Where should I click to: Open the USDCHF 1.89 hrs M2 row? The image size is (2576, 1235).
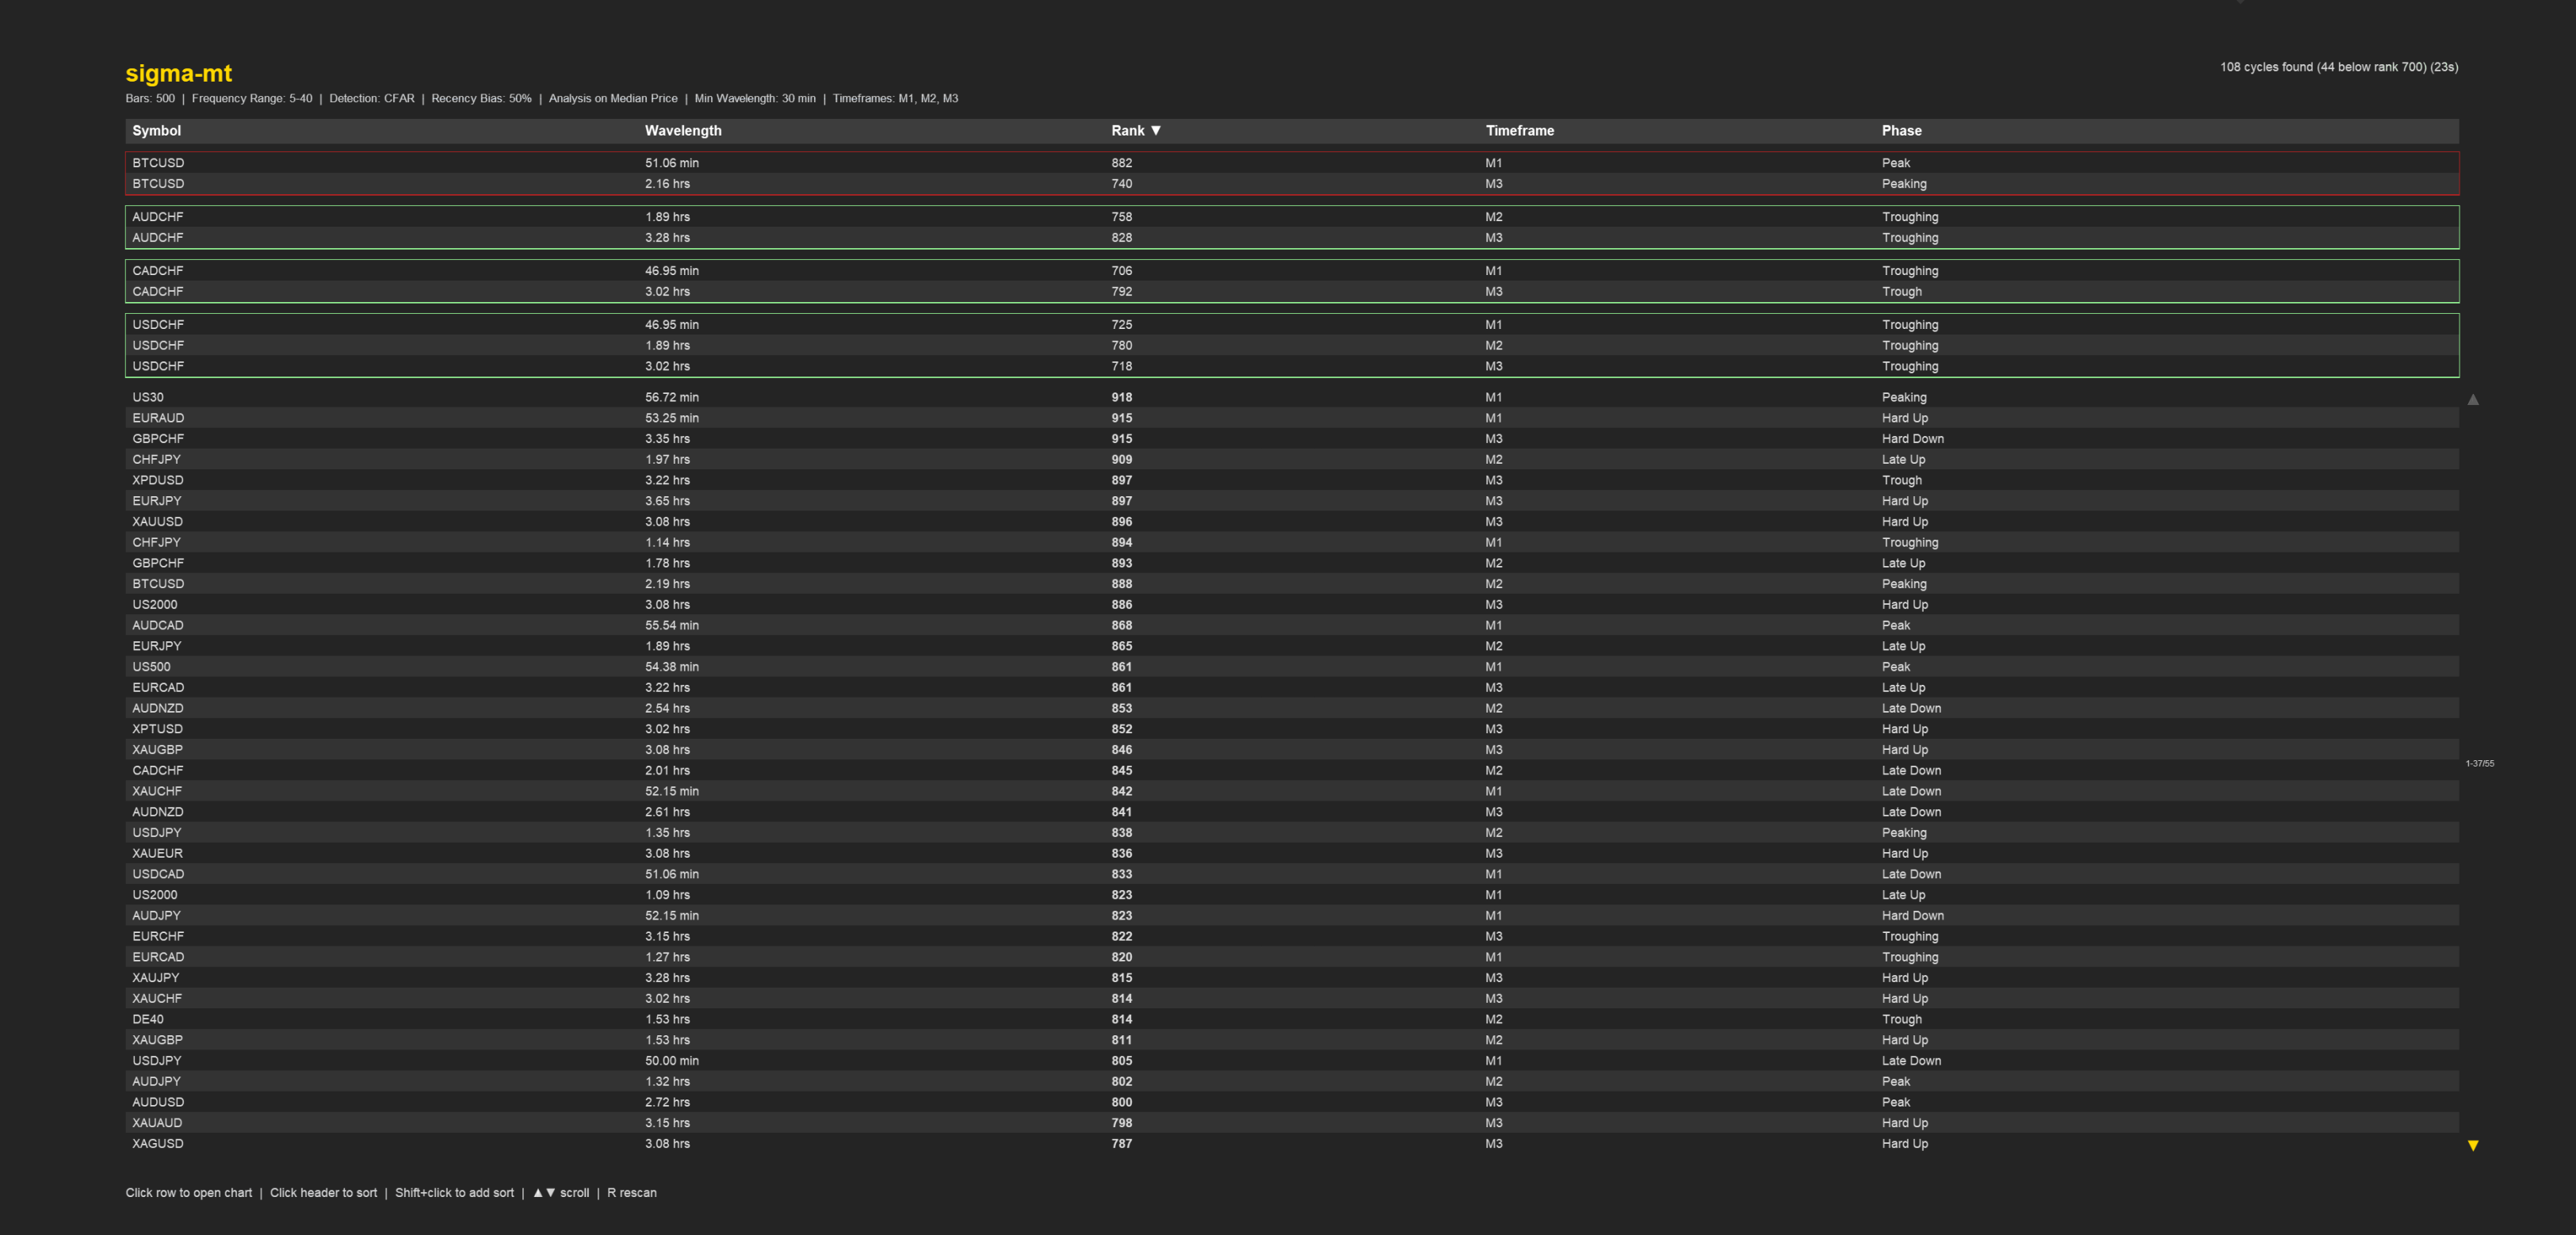tap(667, 346)
